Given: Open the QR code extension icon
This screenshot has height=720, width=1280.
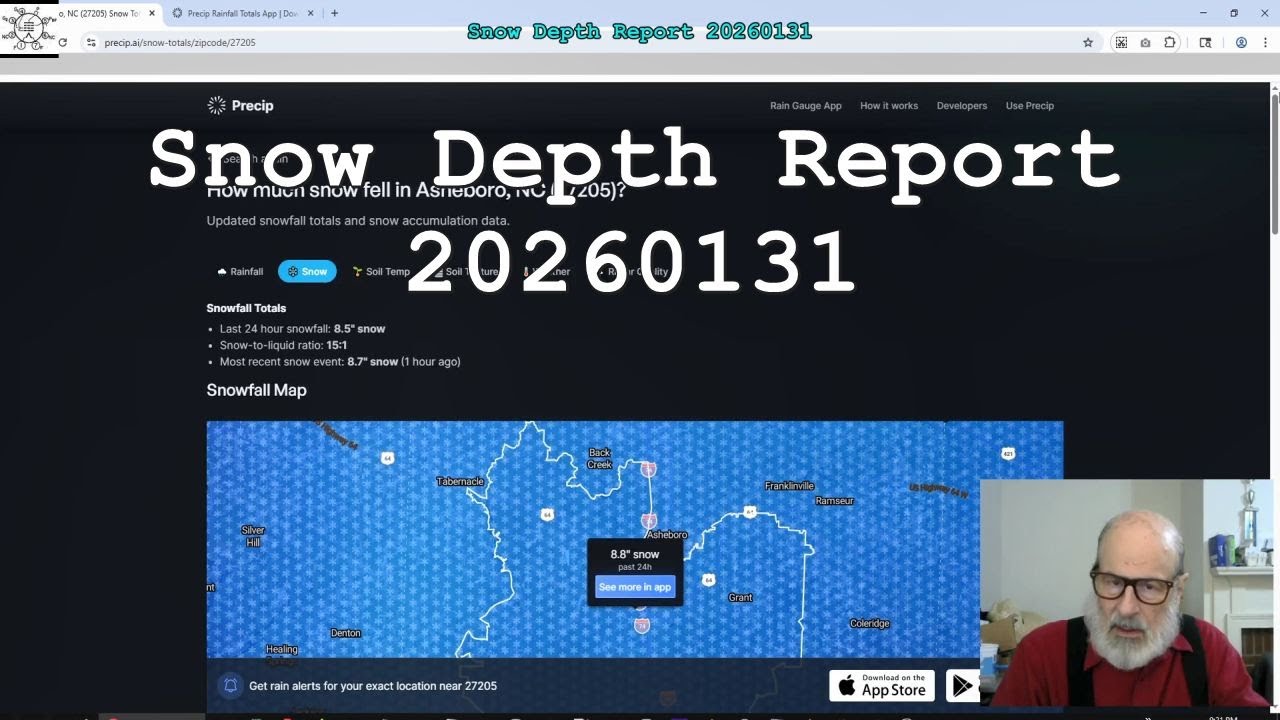Looking at the screenshot, I should [1121, 42].
